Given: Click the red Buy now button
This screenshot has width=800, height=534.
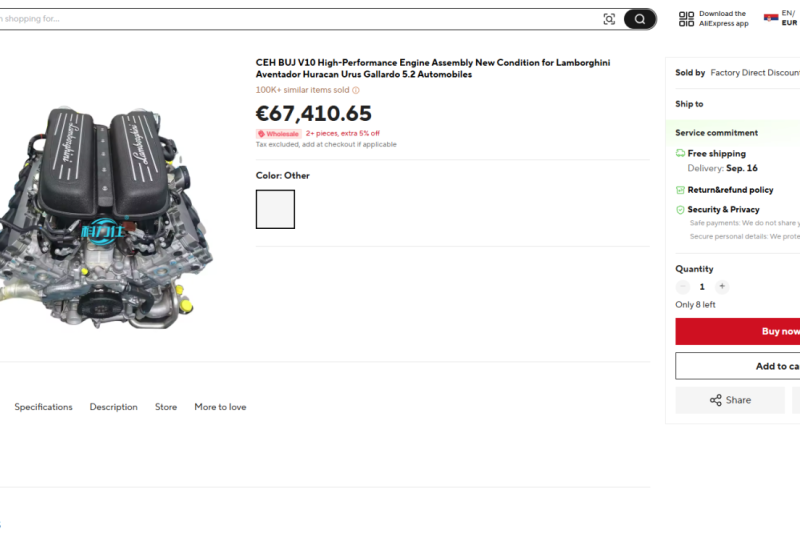Looking at the screenshot, I should tap(738, 332).
